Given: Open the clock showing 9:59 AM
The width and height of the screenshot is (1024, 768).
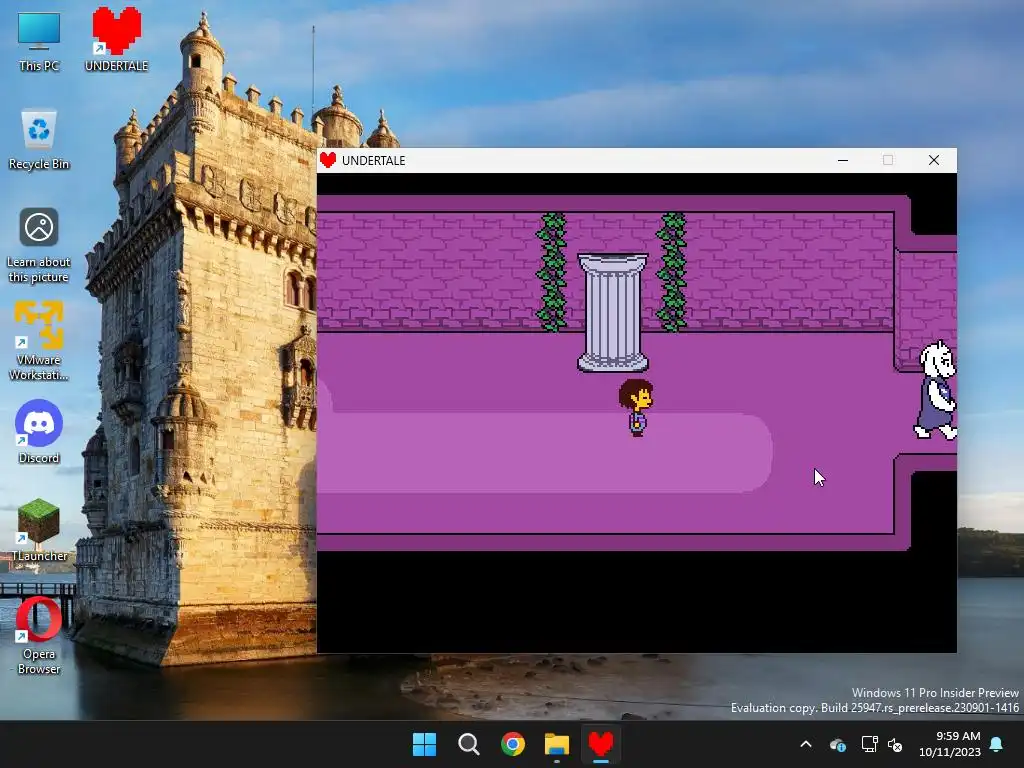Looking at the screenshot, I should coord(950,744).
